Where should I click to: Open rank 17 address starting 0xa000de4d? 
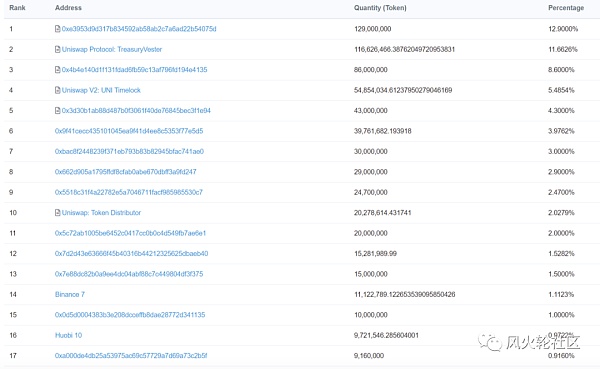(x=131, y=356)
